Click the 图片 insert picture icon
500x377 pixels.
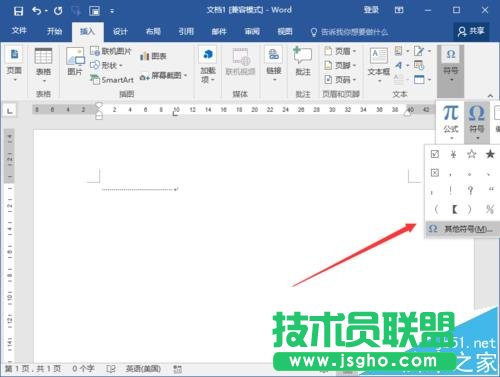point(75,62)
